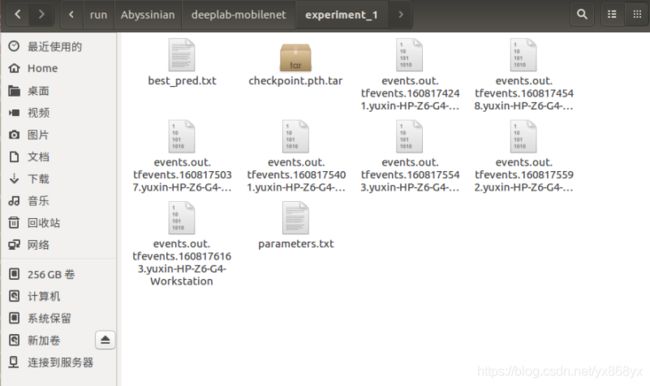Open 视频 videos folder in sidebar

click(x=58, y=112)
